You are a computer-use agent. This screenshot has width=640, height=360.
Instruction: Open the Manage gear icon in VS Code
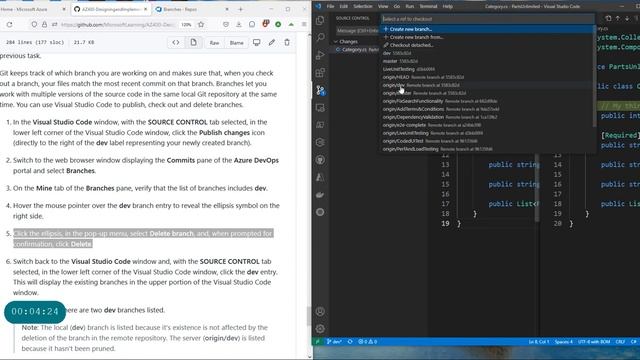(320, 329)
